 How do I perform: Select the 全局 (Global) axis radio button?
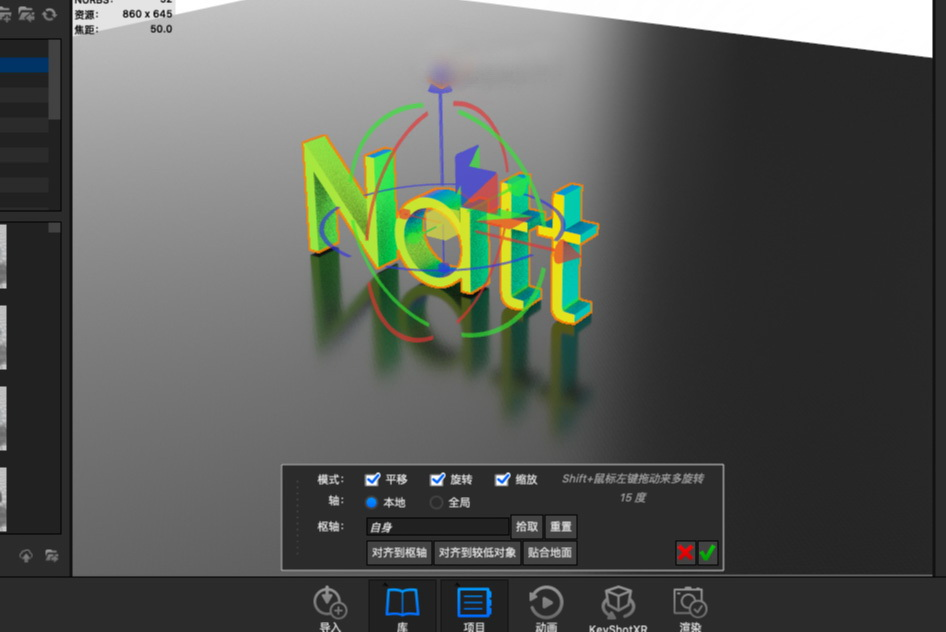436,503
